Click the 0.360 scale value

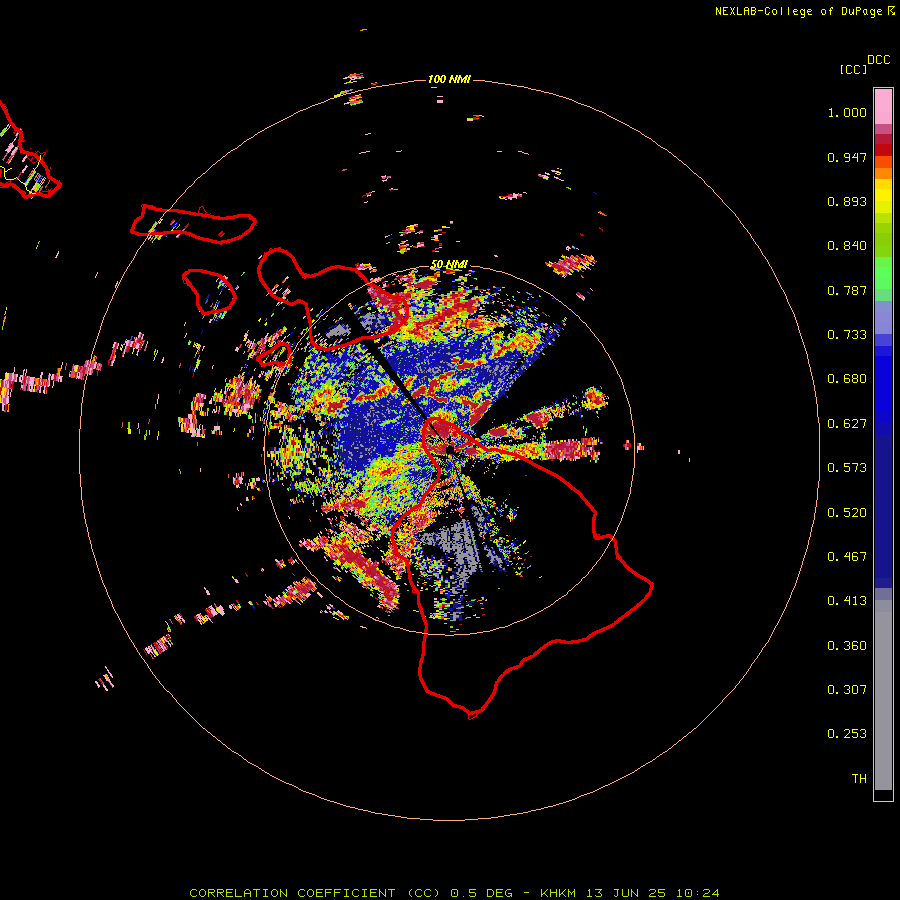[847, 646]
